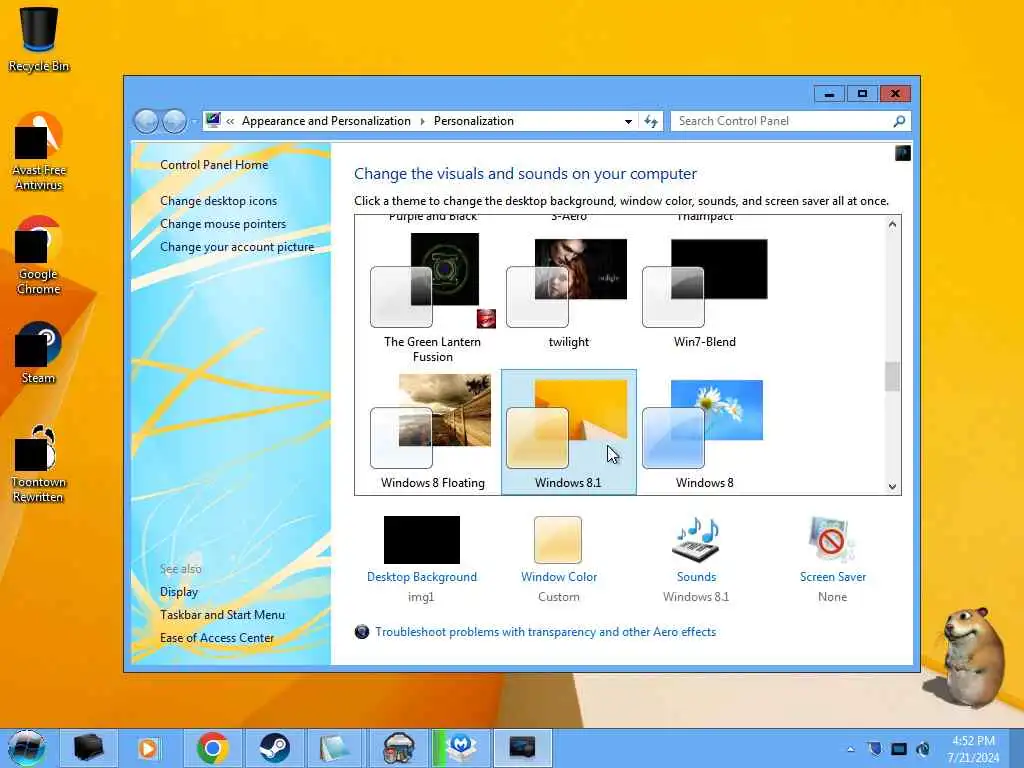Viewport: 1024px width, 768px height.
Task: Open the Sounds keyboard icon
Action: click(696, 539)
